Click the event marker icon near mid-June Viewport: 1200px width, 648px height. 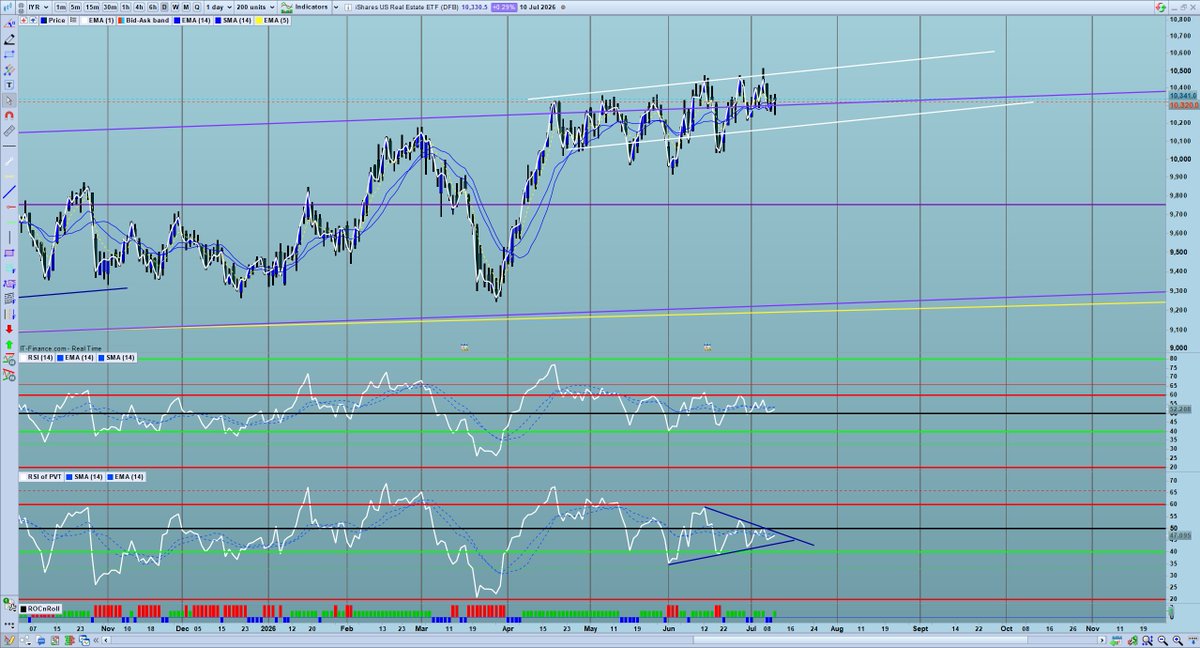[x=708, y=347]
